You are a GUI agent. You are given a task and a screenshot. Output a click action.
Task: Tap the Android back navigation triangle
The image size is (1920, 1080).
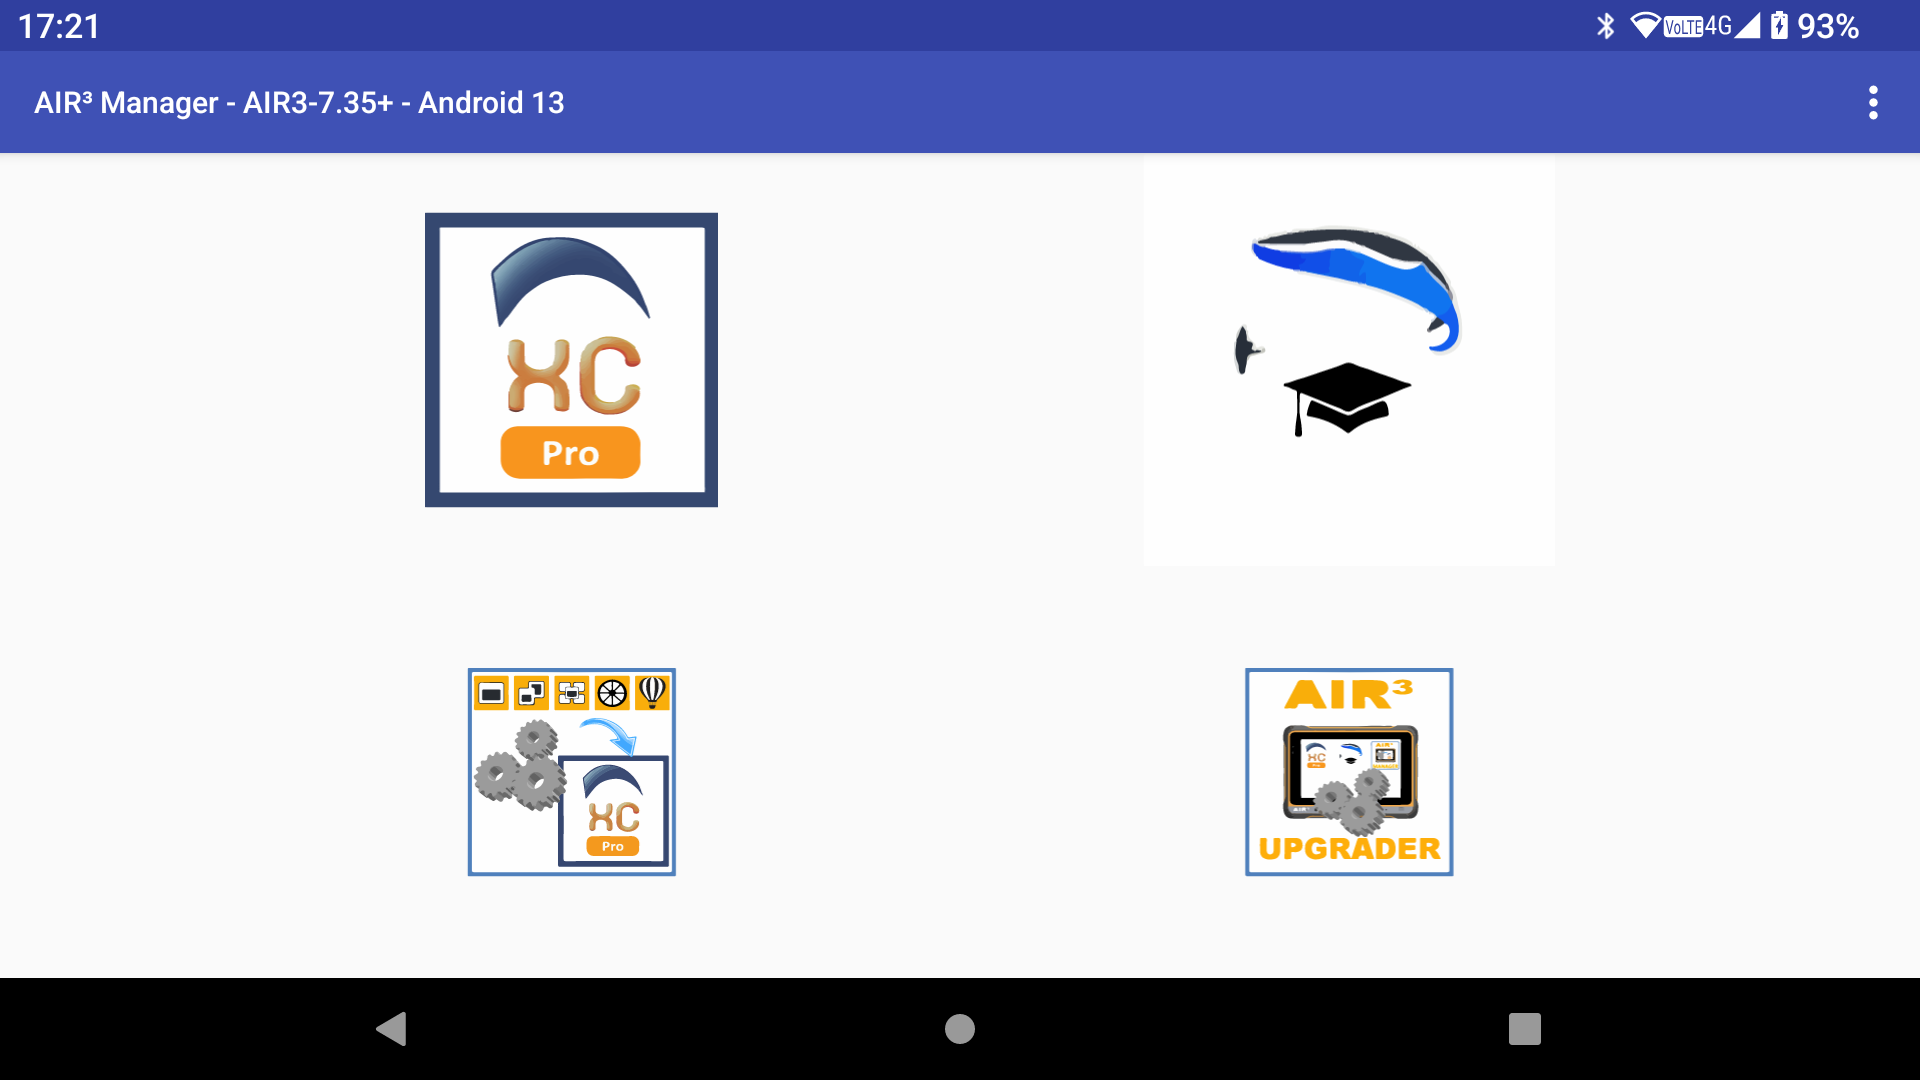click(x=391, y=1028)
